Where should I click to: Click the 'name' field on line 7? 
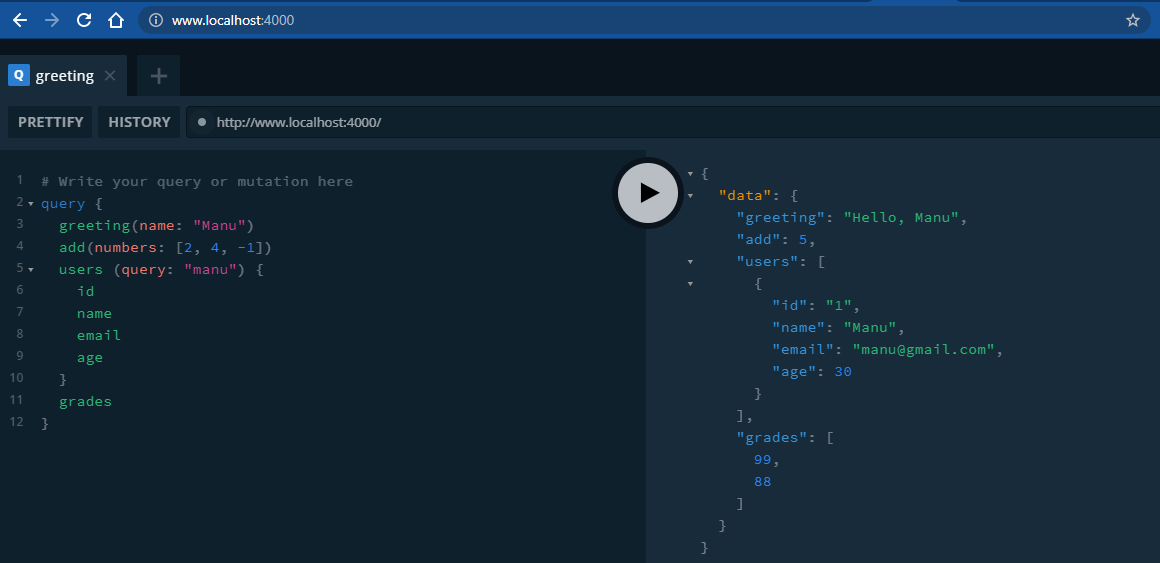tap(94, 314)
